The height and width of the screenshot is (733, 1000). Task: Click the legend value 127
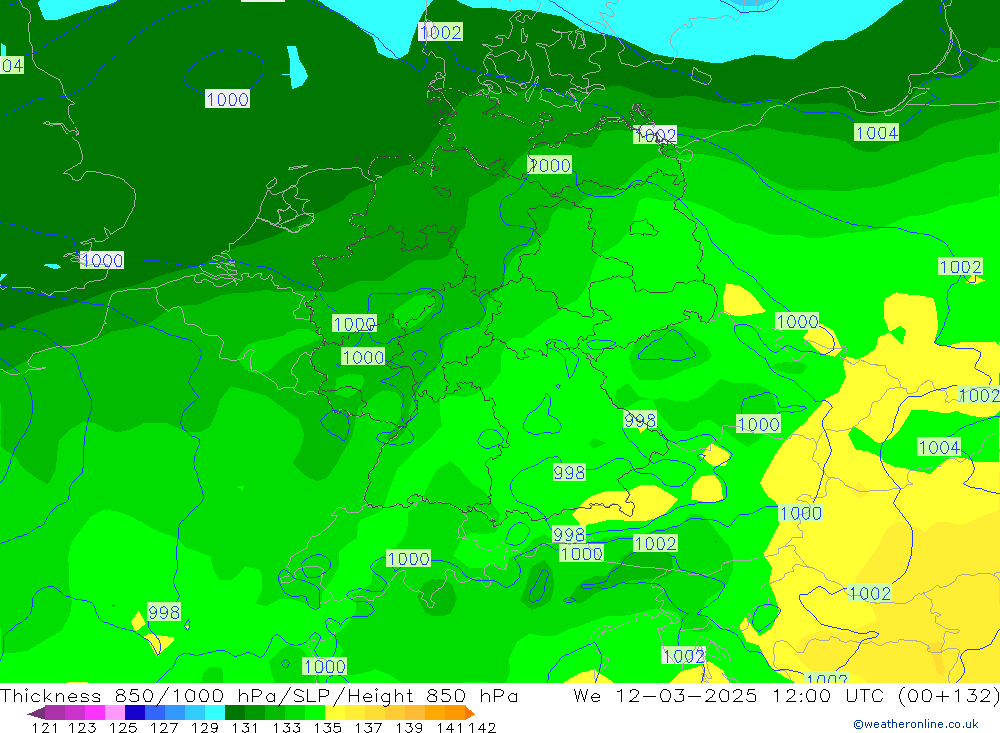[x=164, y=727]
